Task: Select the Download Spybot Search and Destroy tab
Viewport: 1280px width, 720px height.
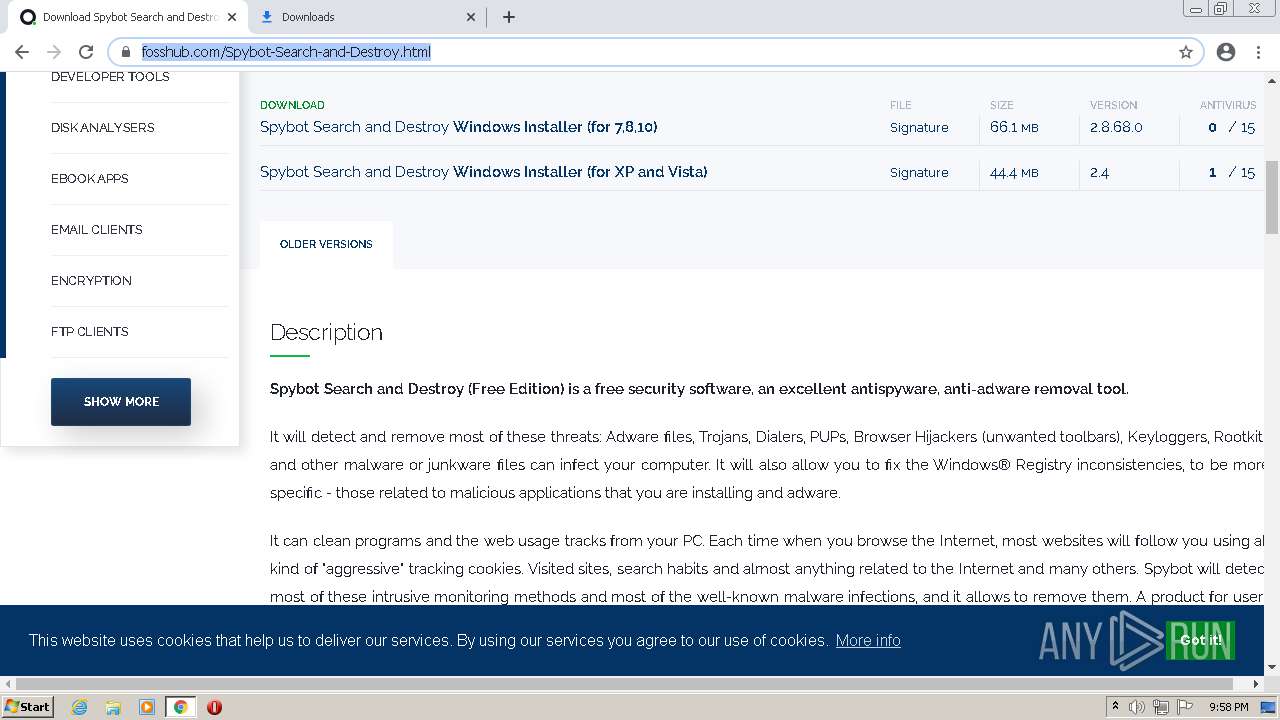Action: coord(128,17)
